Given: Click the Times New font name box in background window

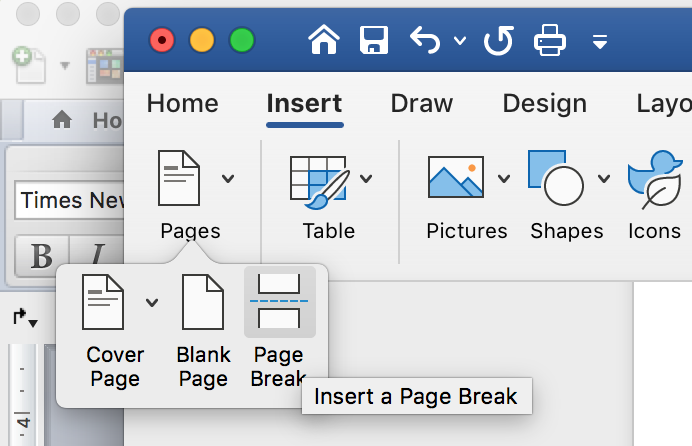Looking at the screenshot, I should [x=70, y=200].
